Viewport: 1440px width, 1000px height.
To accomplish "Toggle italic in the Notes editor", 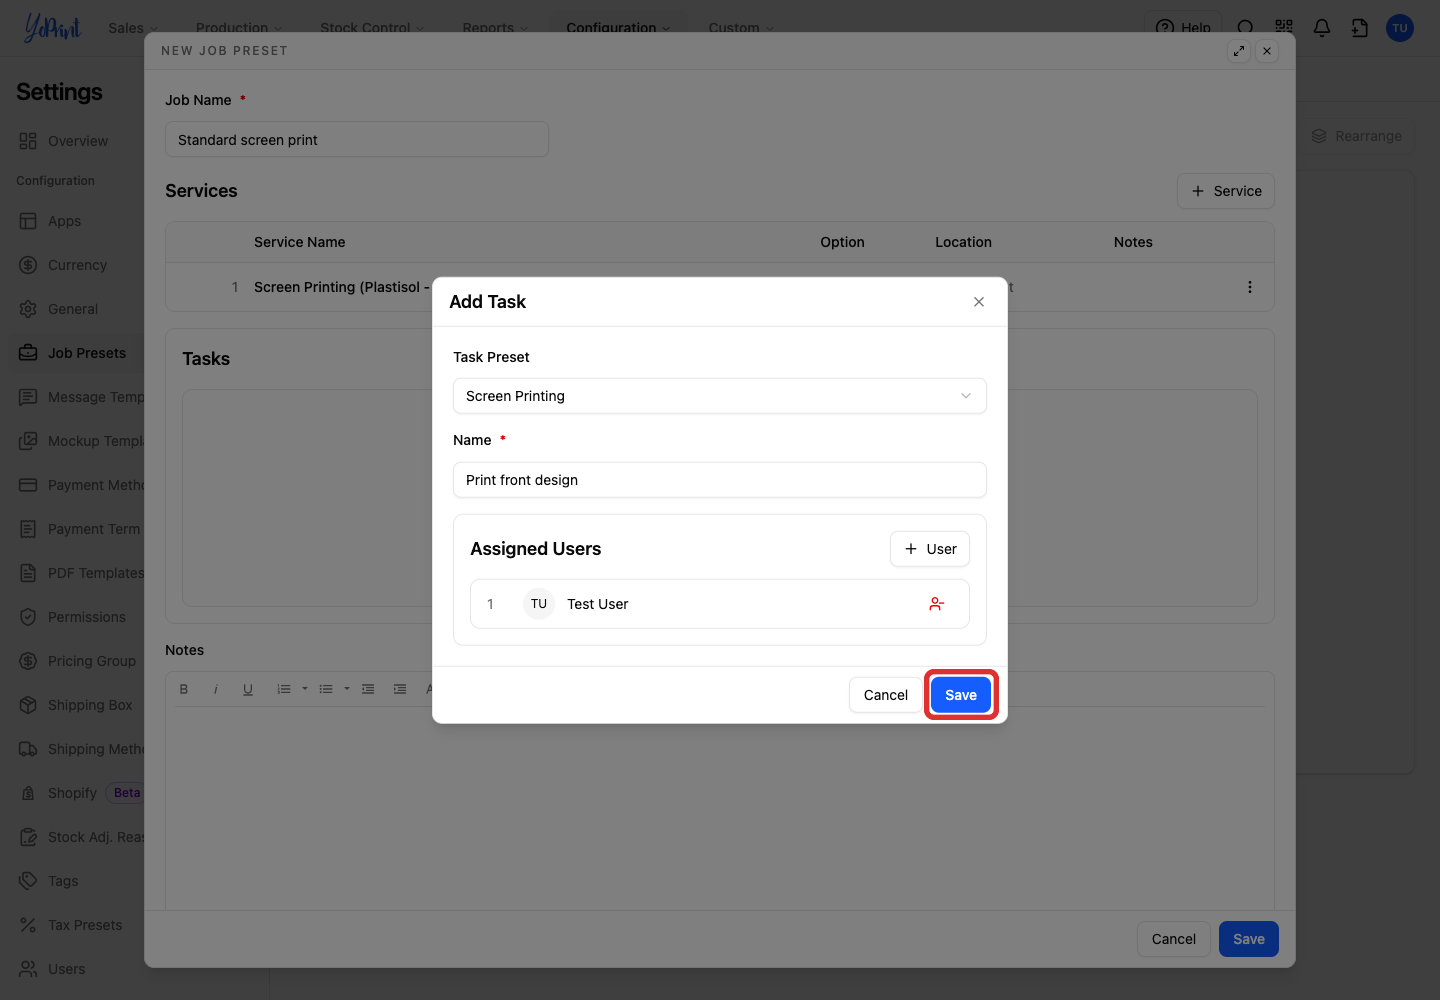I will pyautogui.click(x=216, y=689).
